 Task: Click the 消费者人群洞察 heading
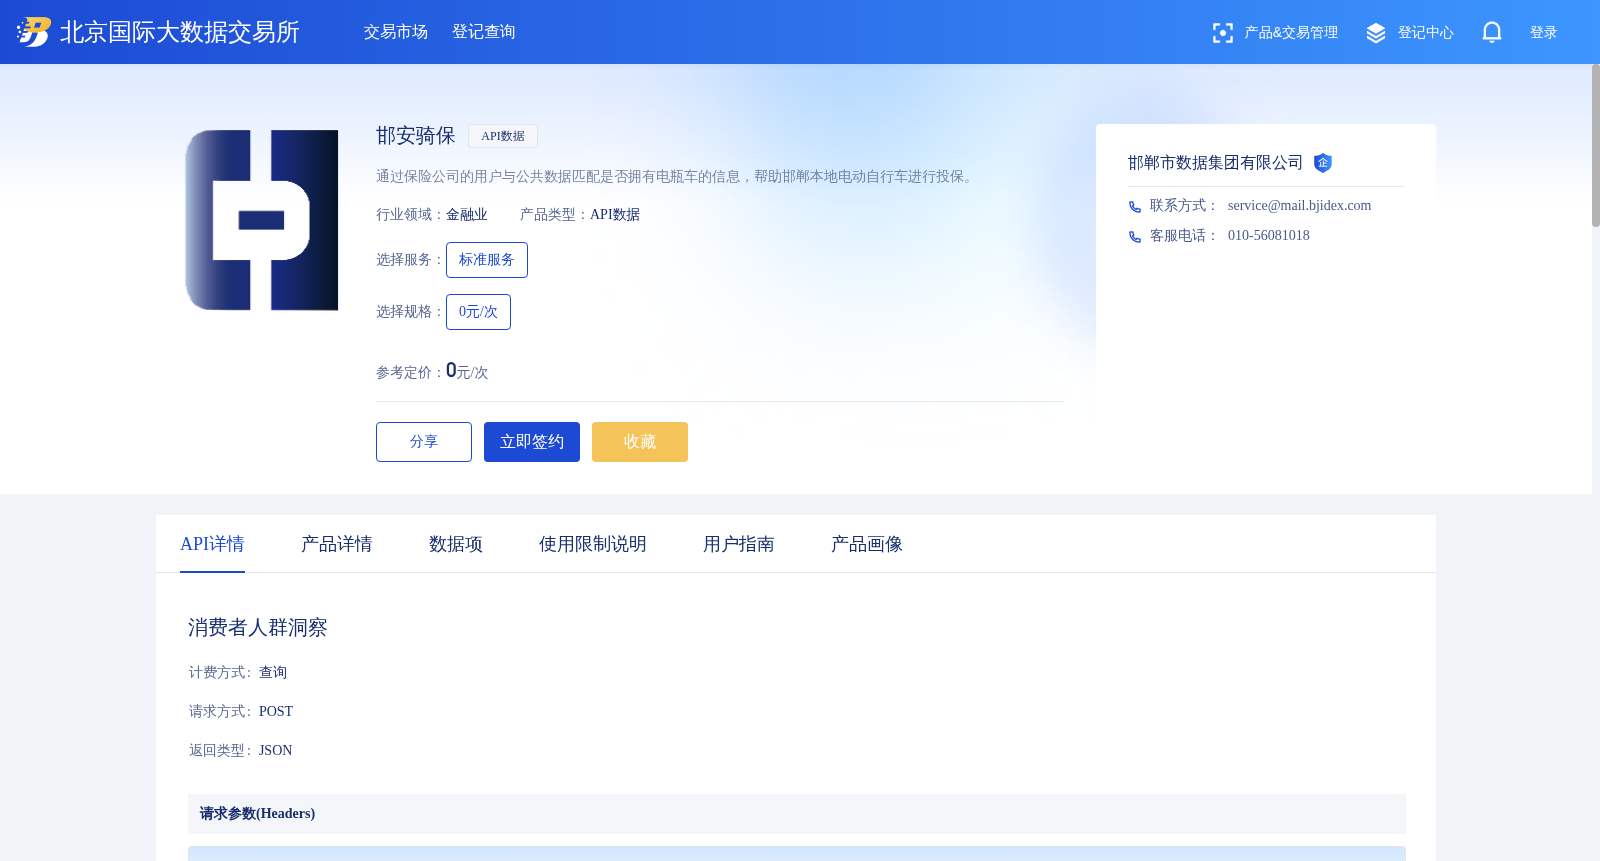tap(258, 628)
